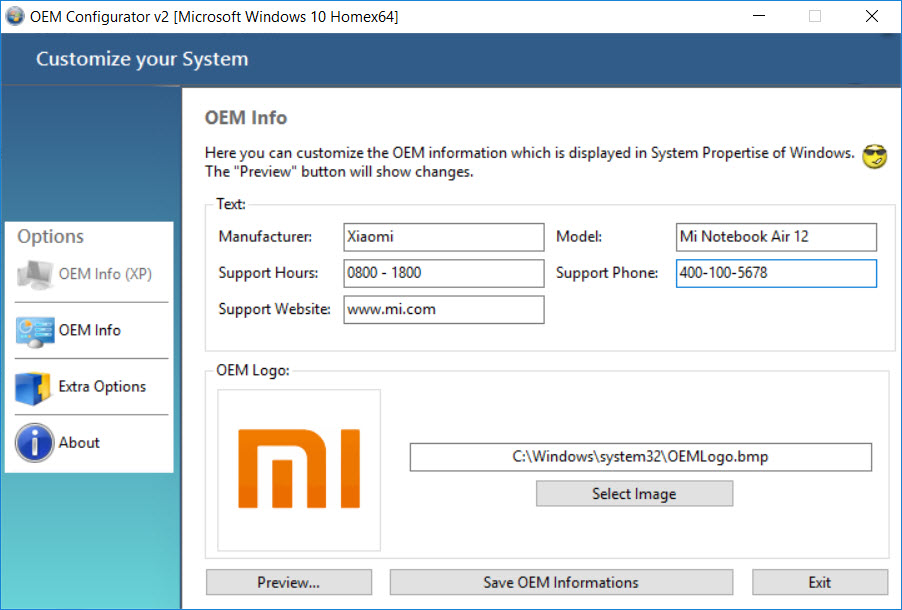Image resolution: width=902 pixels, height=610 pixels.
Task: Click the sunglasses smiley icon
Action: coord(874,157)
